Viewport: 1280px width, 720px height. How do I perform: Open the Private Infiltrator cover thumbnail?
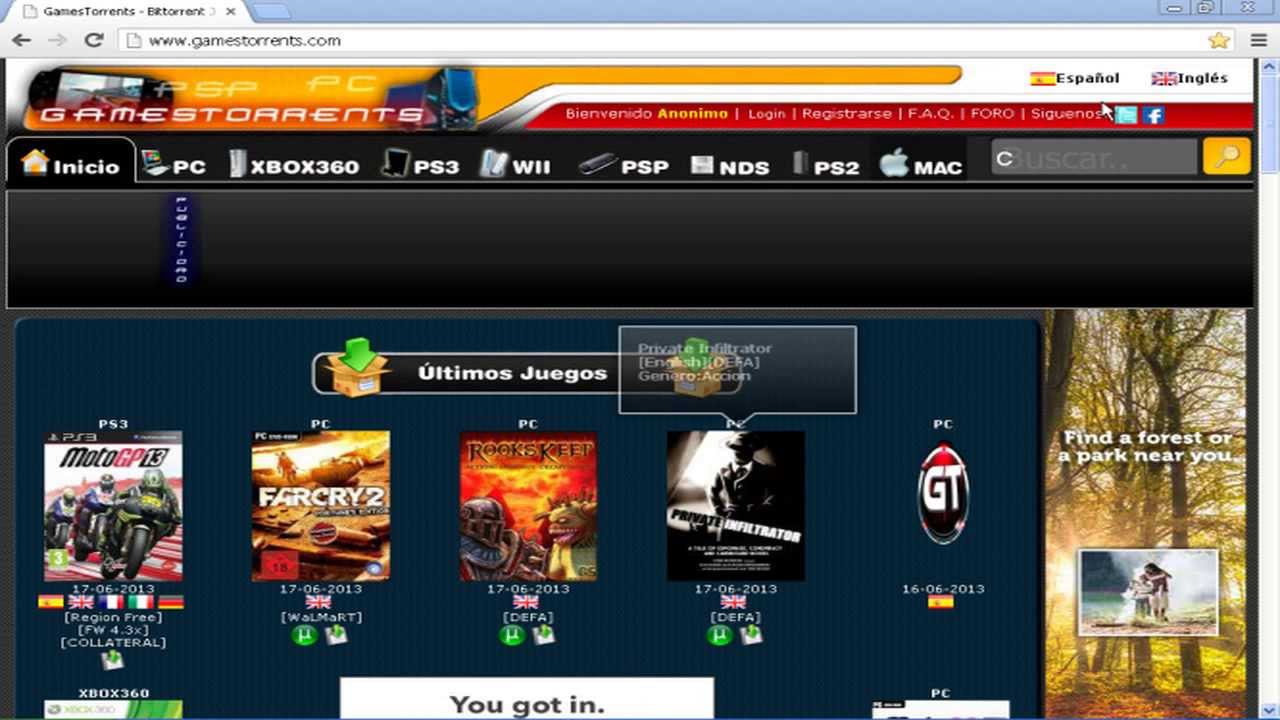(x=735, y=506)
